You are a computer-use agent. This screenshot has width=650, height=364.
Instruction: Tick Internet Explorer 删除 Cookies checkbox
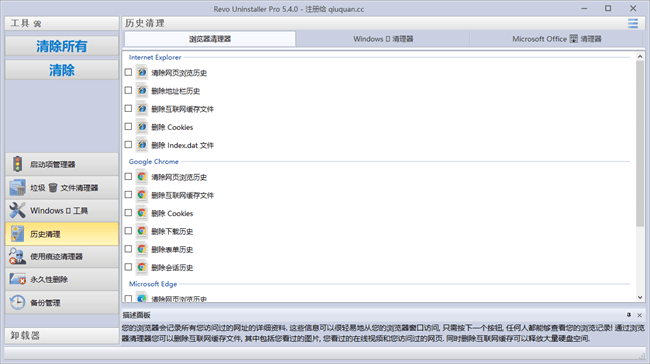[x=128, y=126]
